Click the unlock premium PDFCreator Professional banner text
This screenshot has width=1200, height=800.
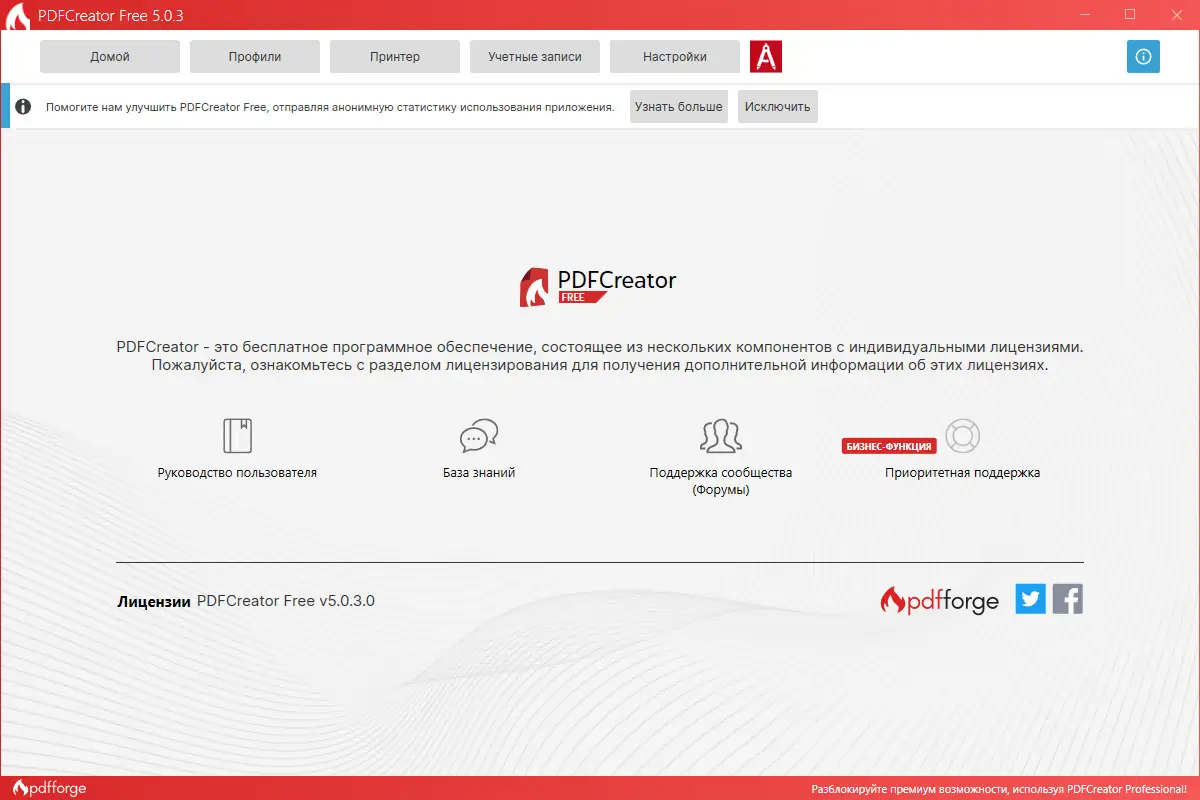[998, 789]
